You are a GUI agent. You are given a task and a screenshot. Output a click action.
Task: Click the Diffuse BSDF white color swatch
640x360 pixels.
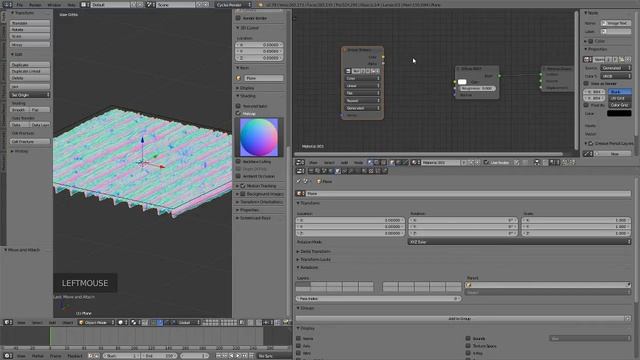[x=462, y=82]
